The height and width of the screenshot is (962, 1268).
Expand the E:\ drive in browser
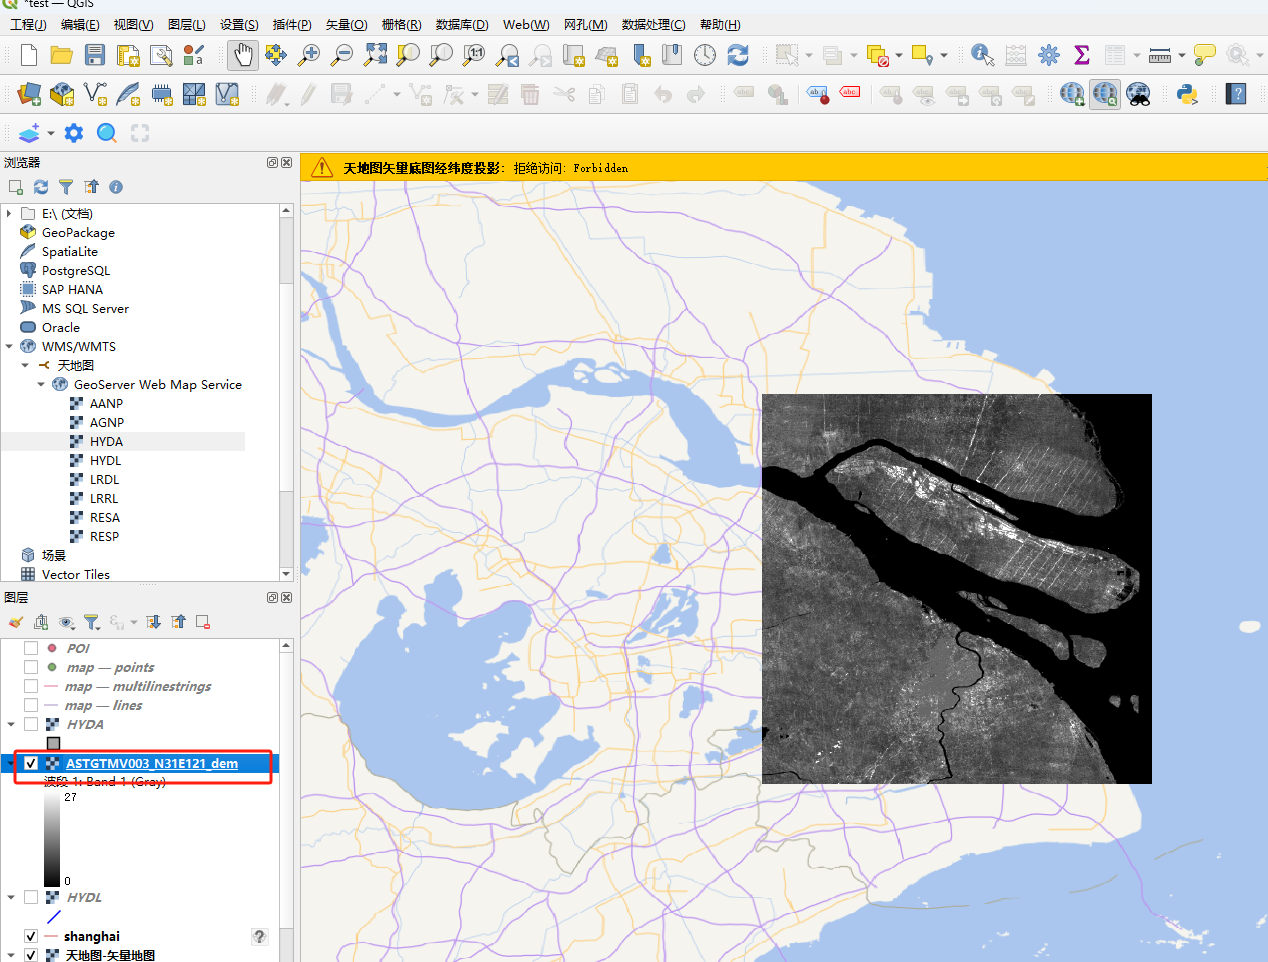pos(9,214)
